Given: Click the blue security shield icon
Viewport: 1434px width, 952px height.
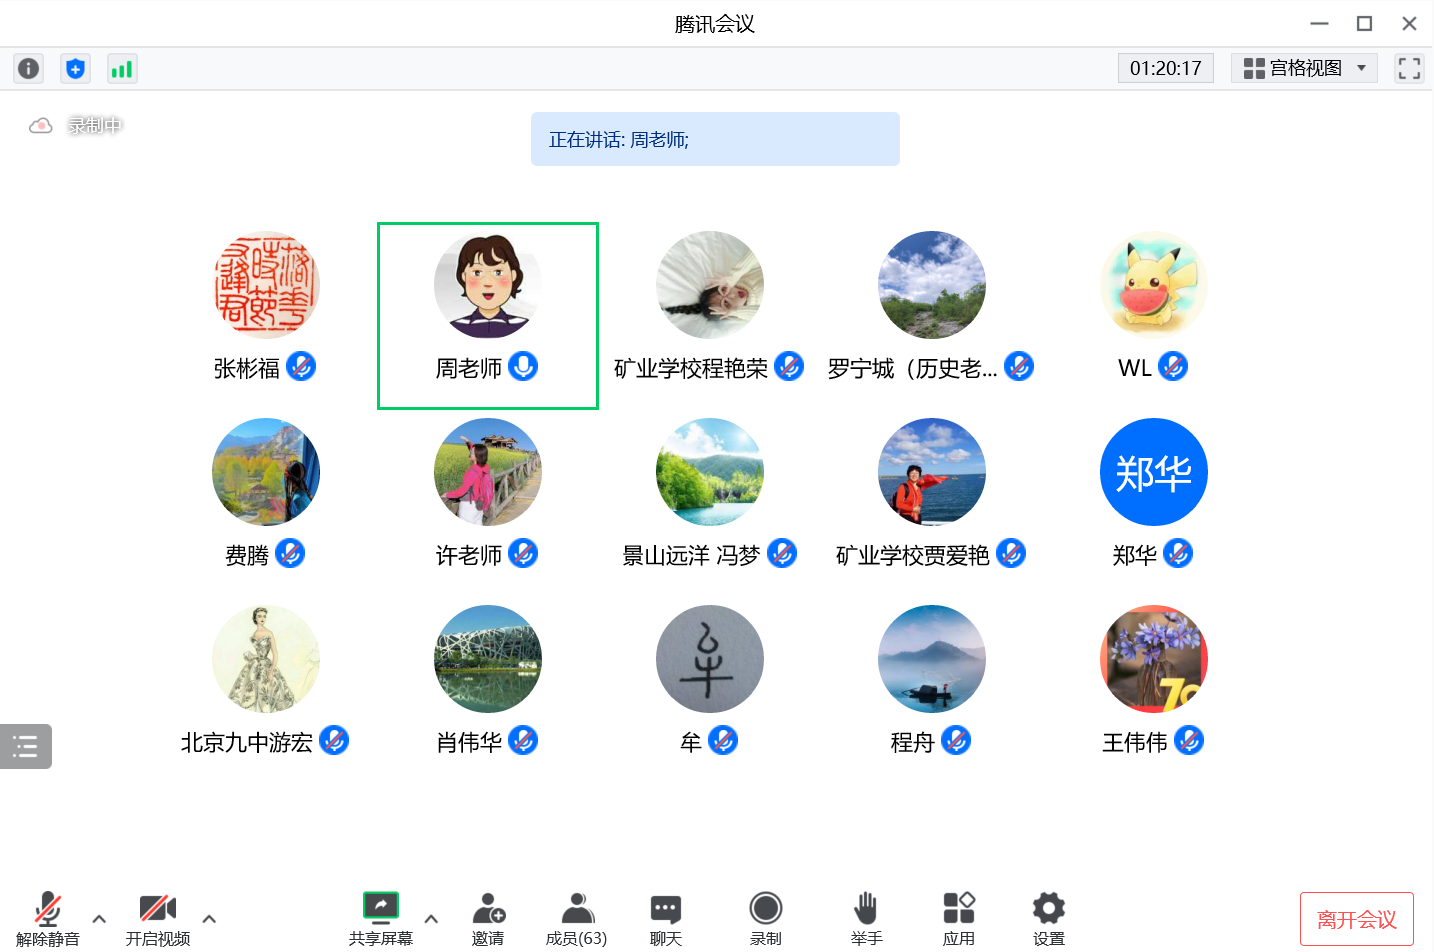Looking at the screenshot, I should (x=75, y=68).
